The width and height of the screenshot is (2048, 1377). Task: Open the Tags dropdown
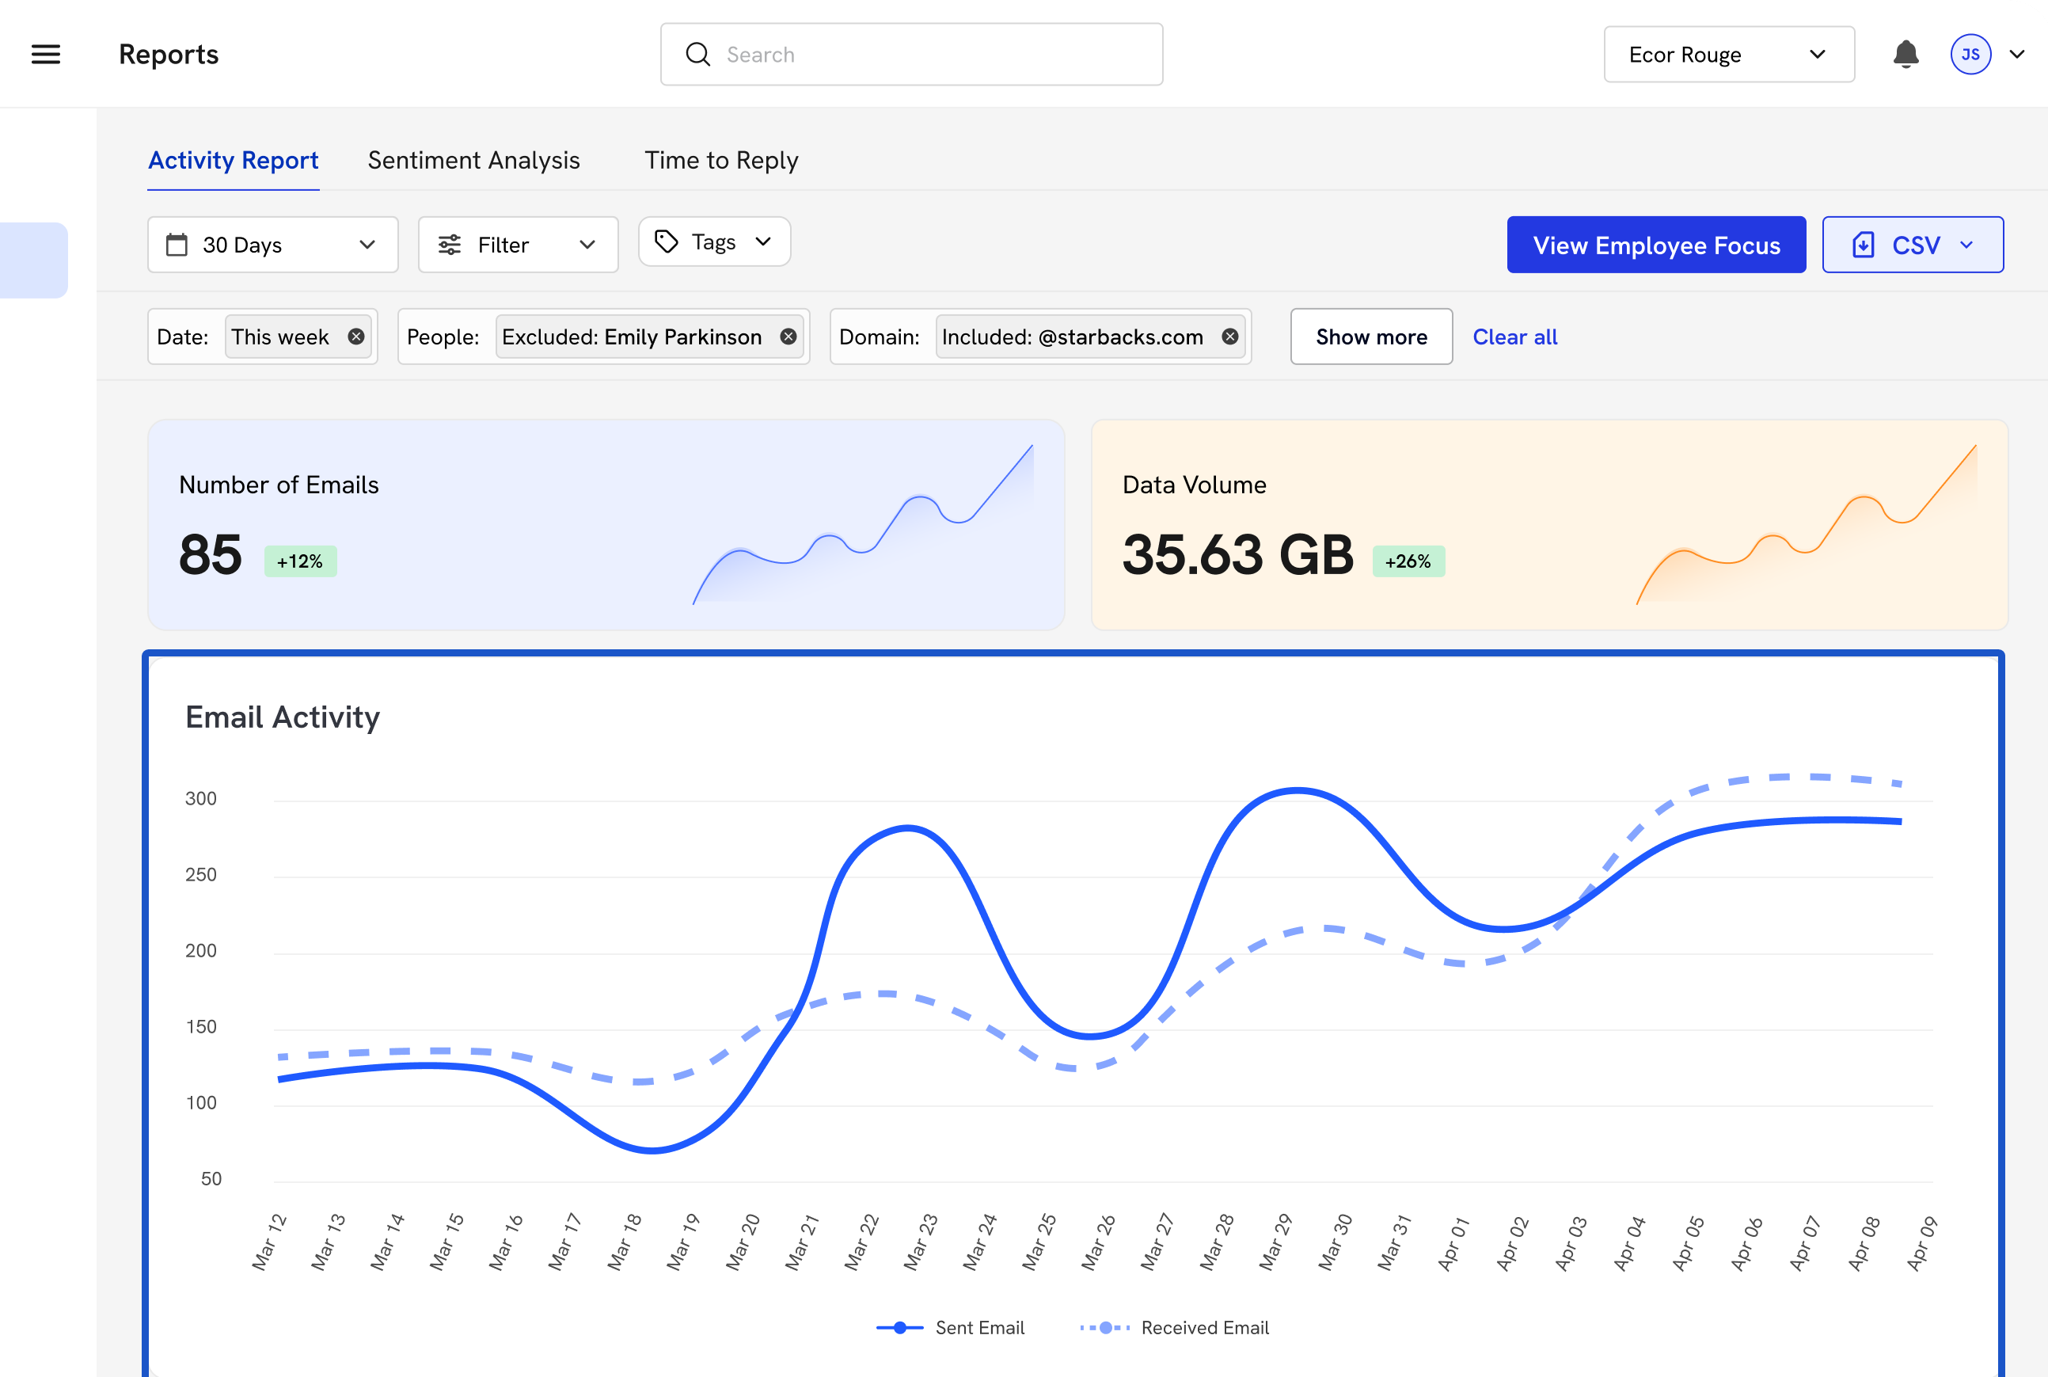point(714,242)
